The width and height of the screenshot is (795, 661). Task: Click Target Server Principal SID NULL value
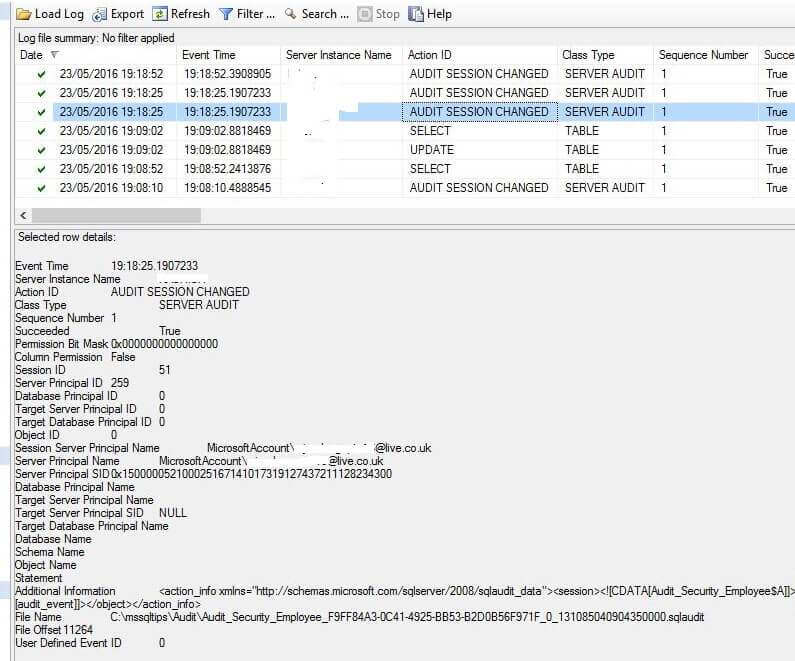point(173,513)
